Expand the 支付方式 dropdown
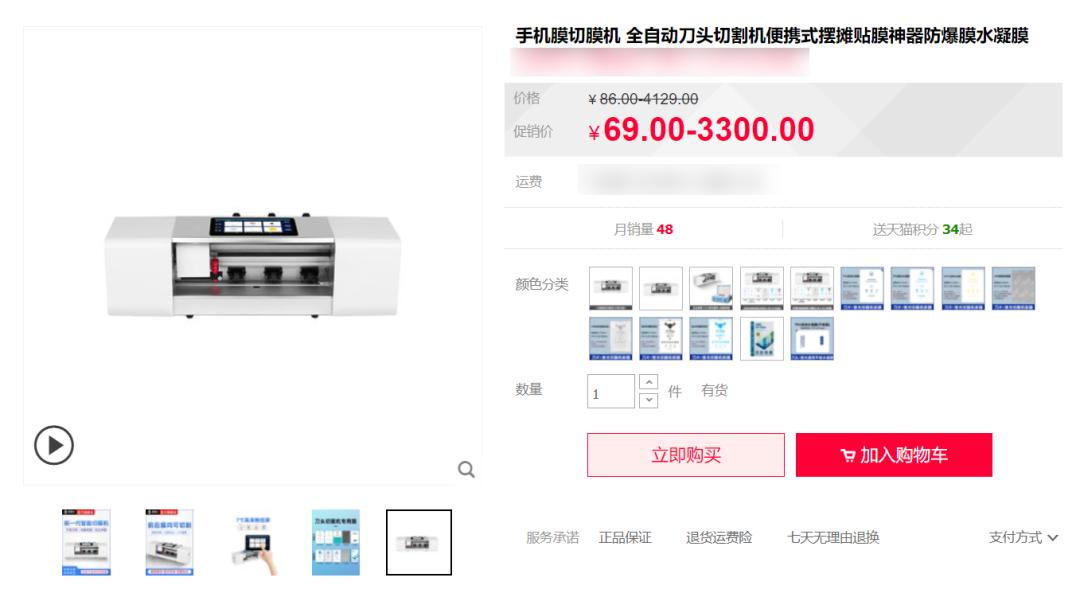This screenshot has width=1080, height=601. (x=1024, y=538)
